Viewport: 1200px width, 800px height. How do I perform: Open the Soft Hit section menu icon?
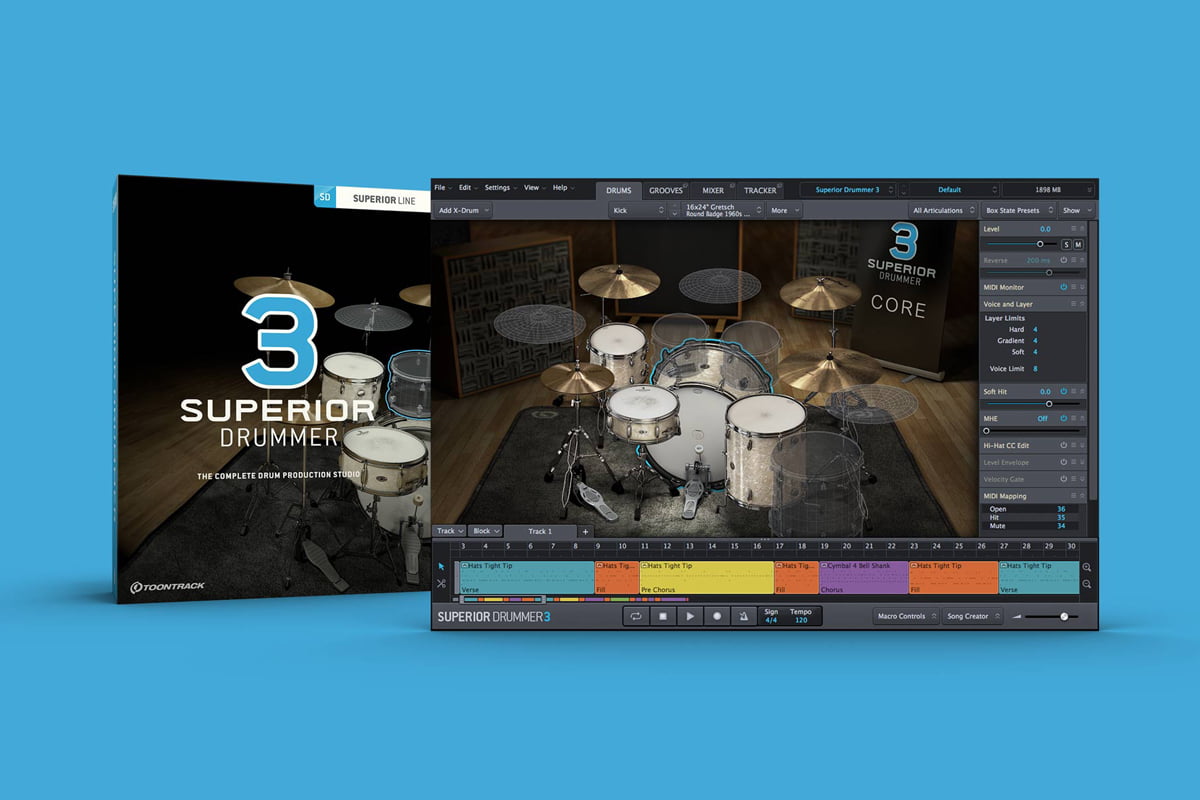click(x=1073, y=391)
